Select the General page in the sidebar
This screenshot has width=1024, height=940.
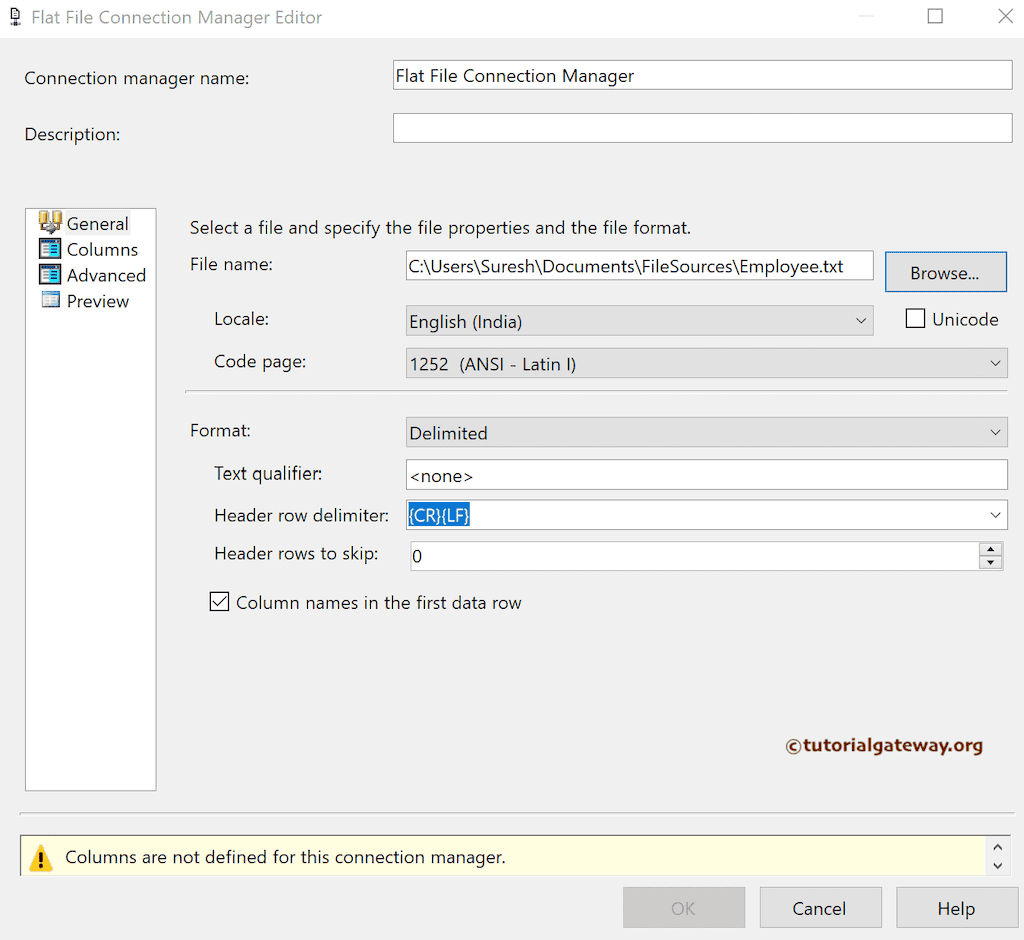pos(97,222)
